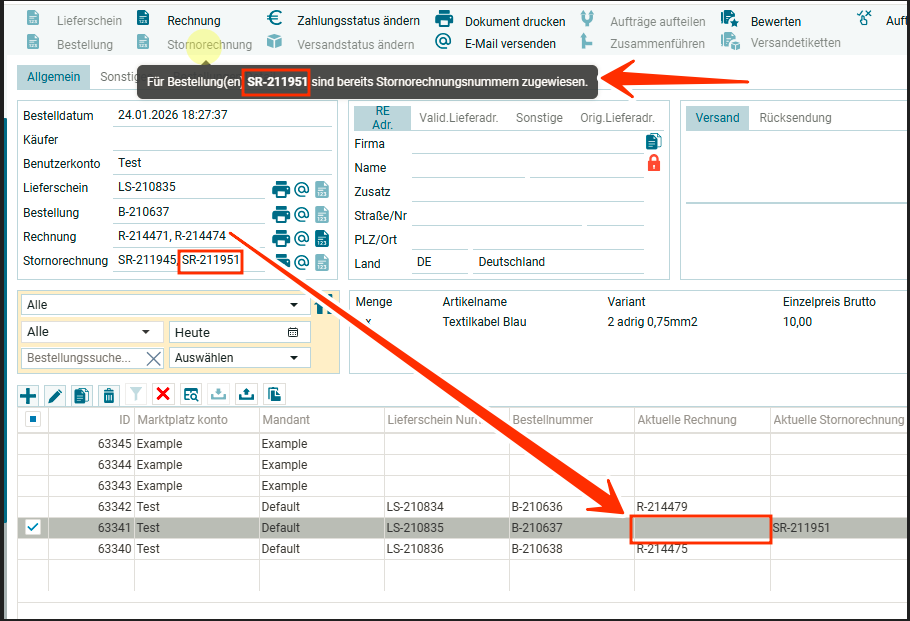The image size is (910, 621).
Task: Click the pencil edit icon above the table
Action: pyautogui.click(x=55, y=395)
